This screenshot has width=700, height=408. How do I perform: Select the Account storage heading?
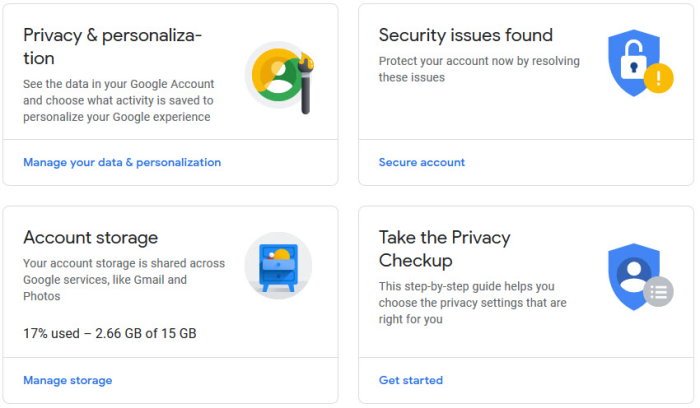(91, 238)
